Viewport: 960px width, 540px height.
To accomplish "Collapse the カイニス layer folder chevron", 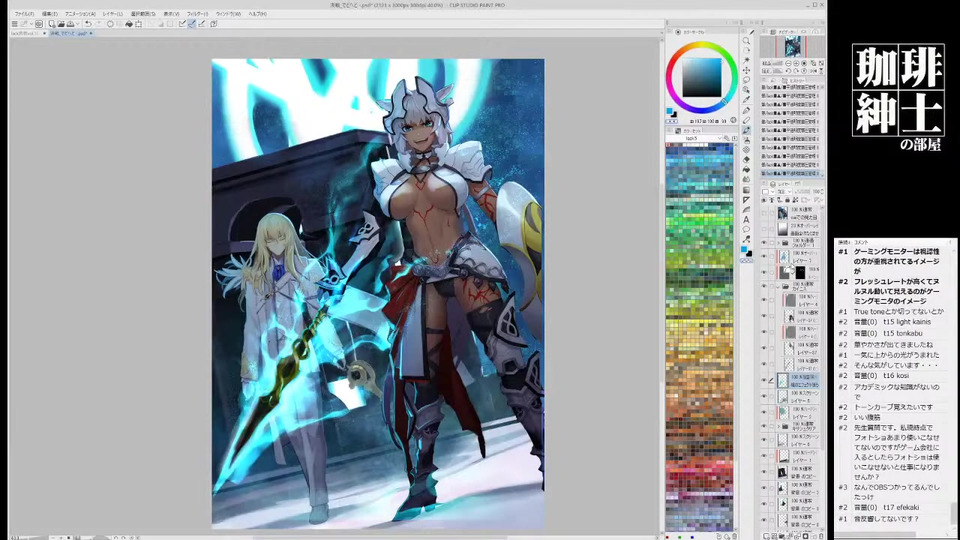I will tap(778, 286).
